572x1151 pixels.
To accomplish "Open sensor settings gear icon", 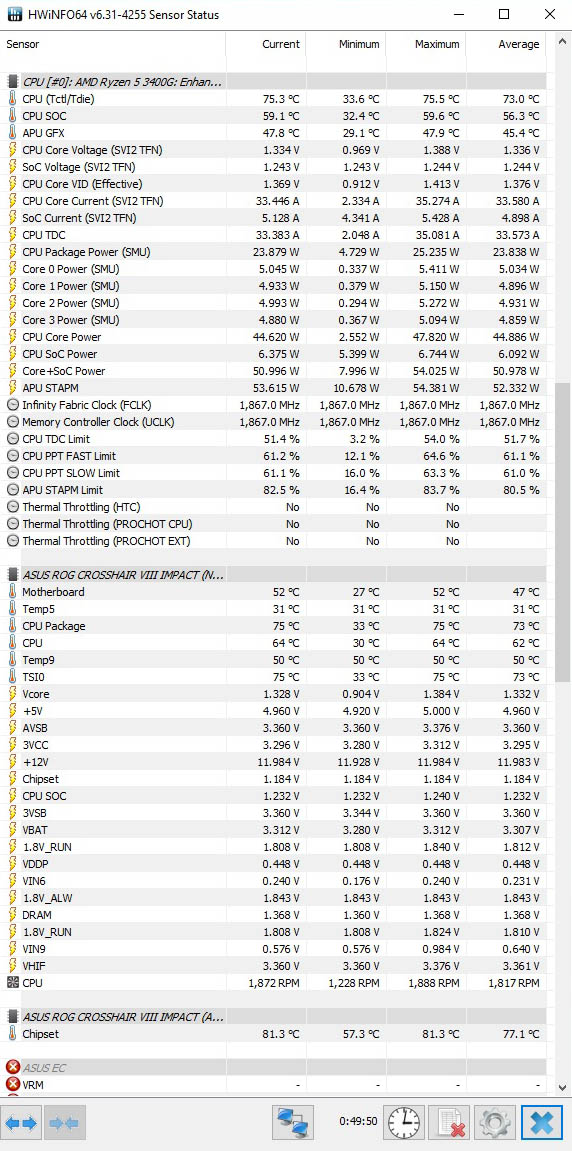I will tap(494, 1122).
